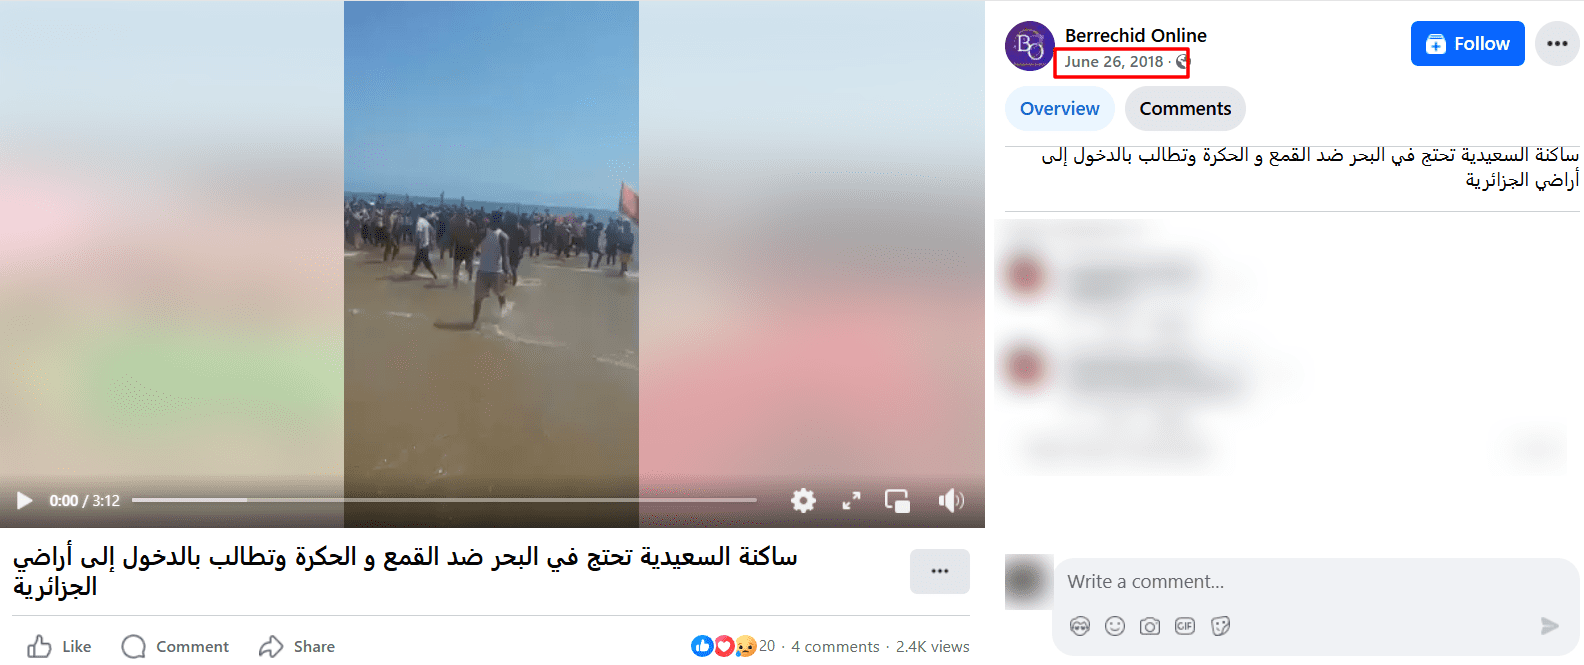Play the video
Viewport: 1584px width, 665px height.
[25, 500]
